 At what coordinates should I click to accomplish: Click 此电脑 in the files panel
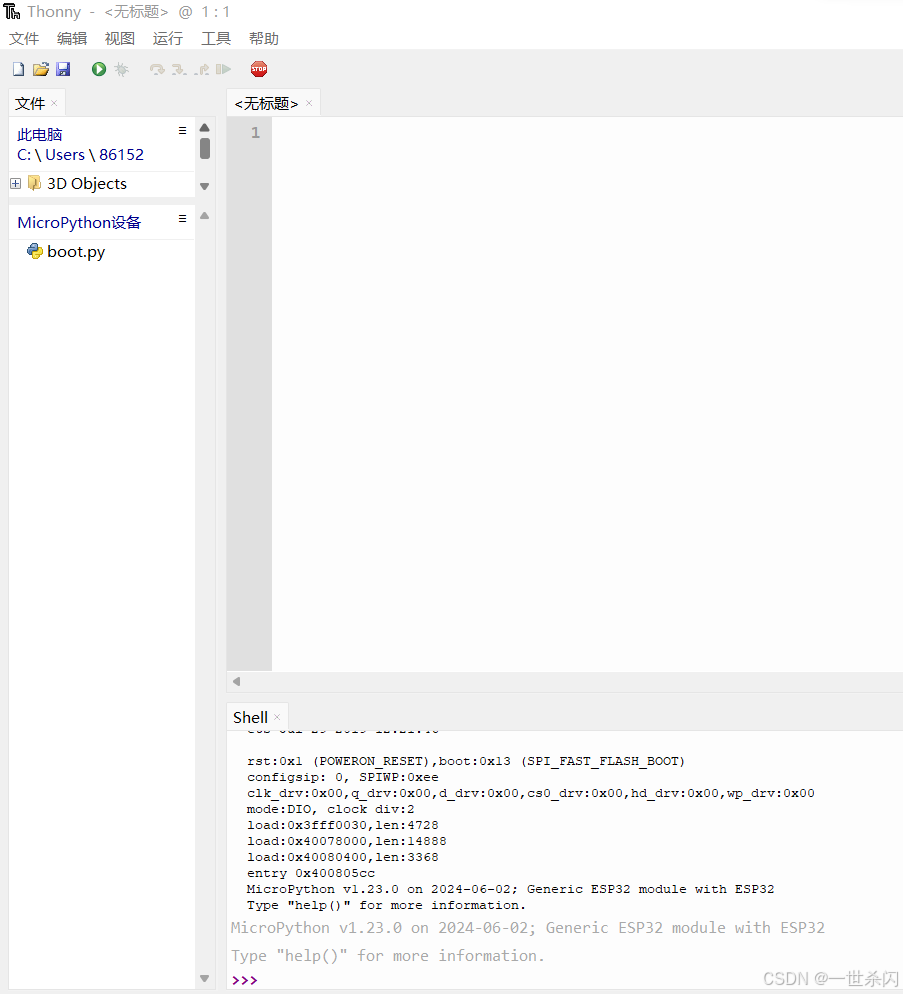(x=39, y=133)
